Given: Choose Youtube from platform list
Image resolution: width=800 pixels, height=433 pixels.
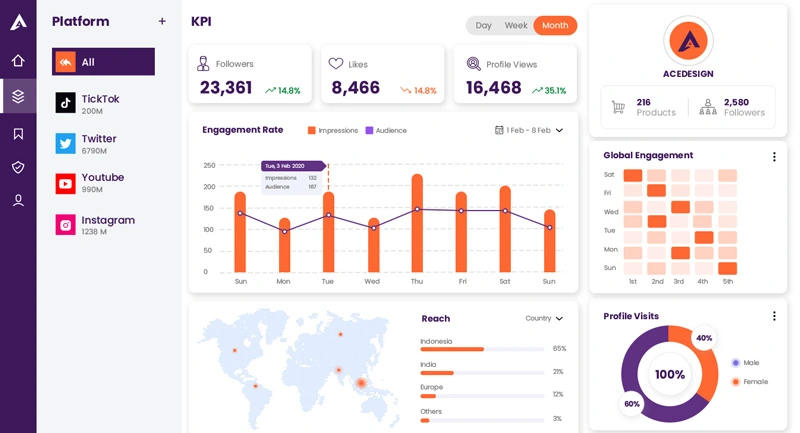Looking at the screenshot, I should [x=103, y=183].
